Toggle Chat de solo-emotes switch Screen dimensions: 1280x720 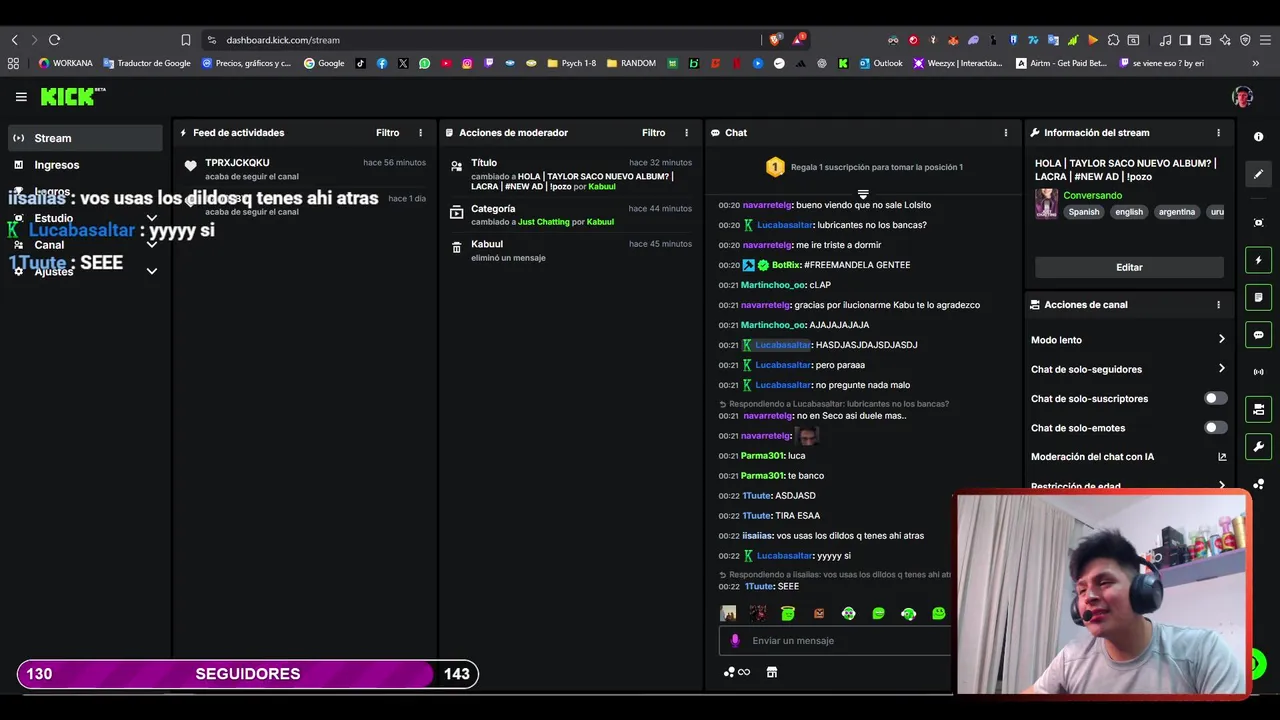click(x=1215, y=428)
